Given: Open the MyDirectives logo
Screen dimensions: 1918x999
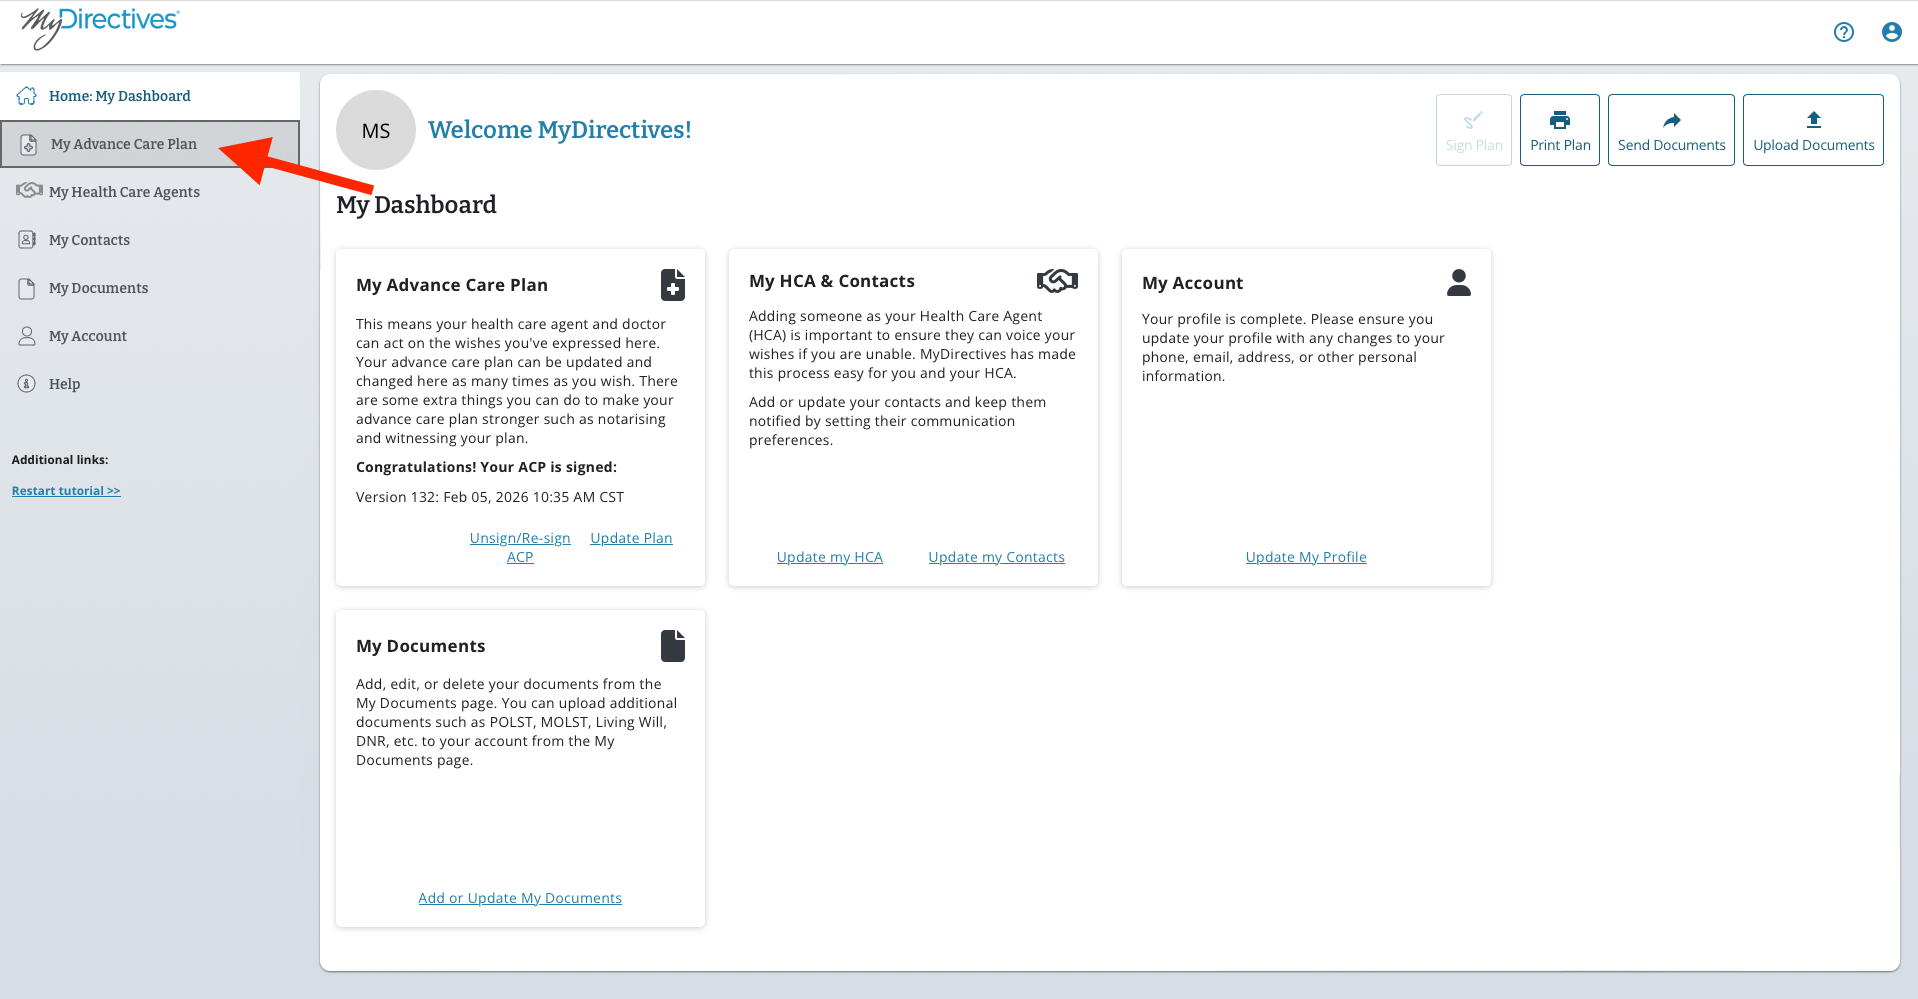Looking at the screenshot, I should [x=97, y=28].
